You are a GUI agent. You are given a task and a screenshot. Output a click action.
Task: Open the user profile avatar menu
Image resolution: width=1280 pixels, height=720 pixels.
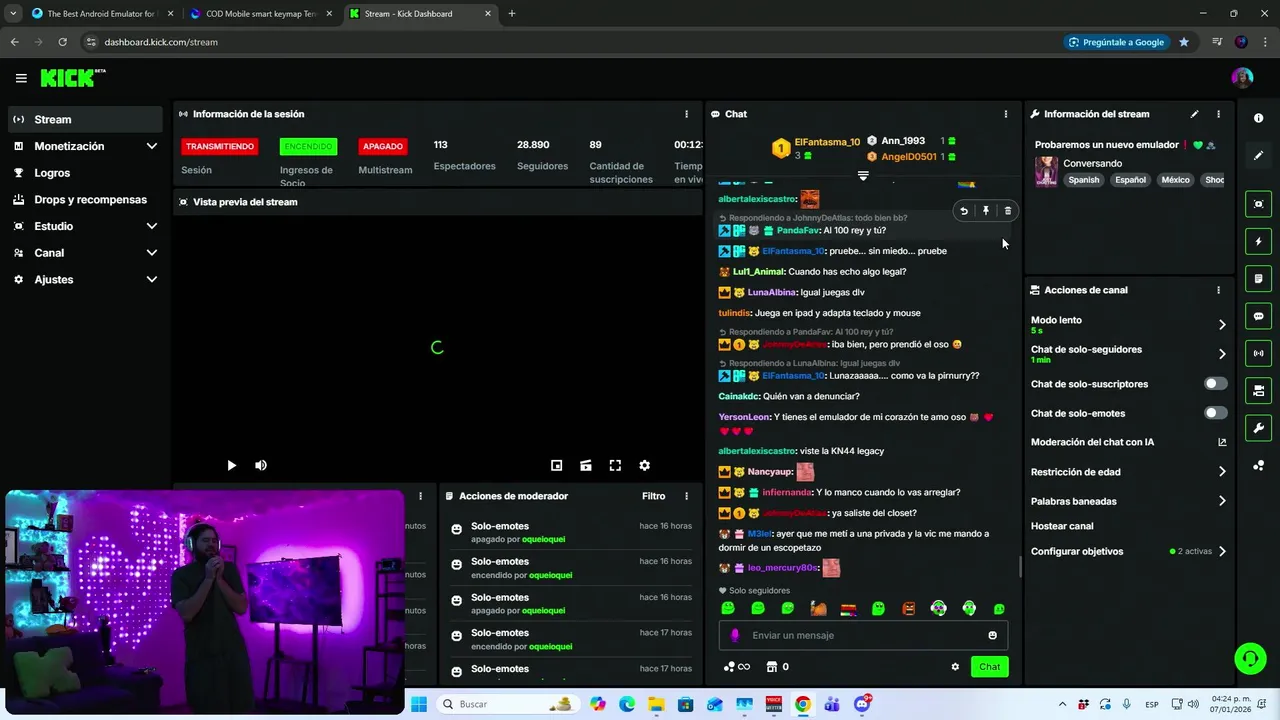click(x=1242, y=78)
